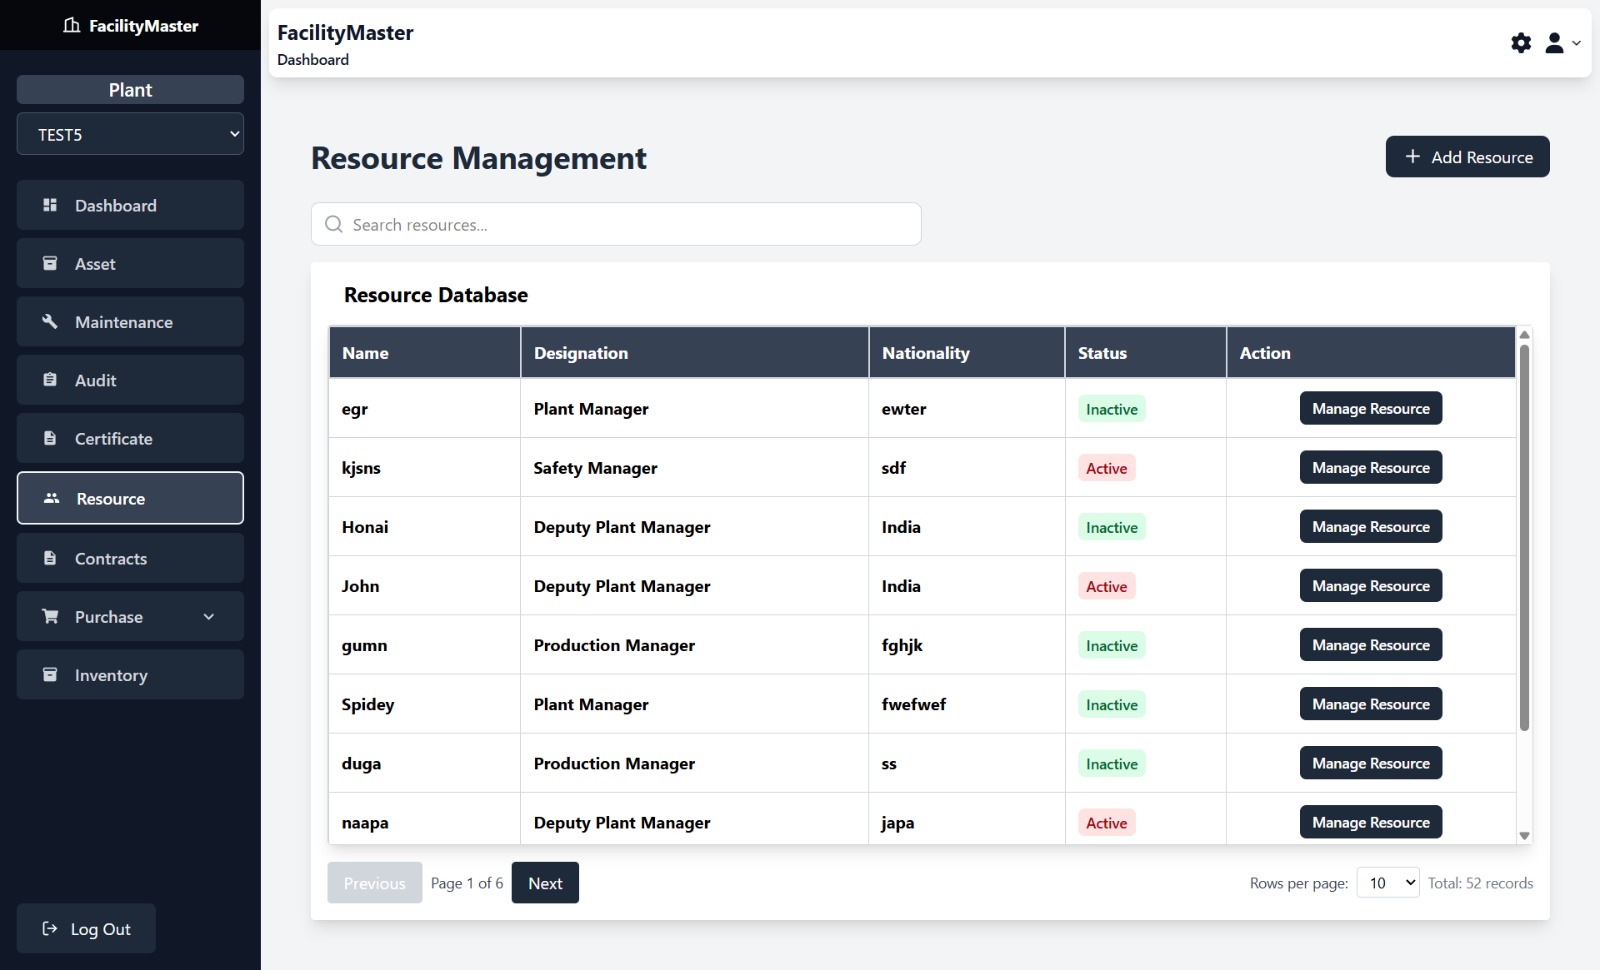The width and height of the screenshot is (1600, 970).
Task: Go to the Next page
Action: (x=545, y=882)
